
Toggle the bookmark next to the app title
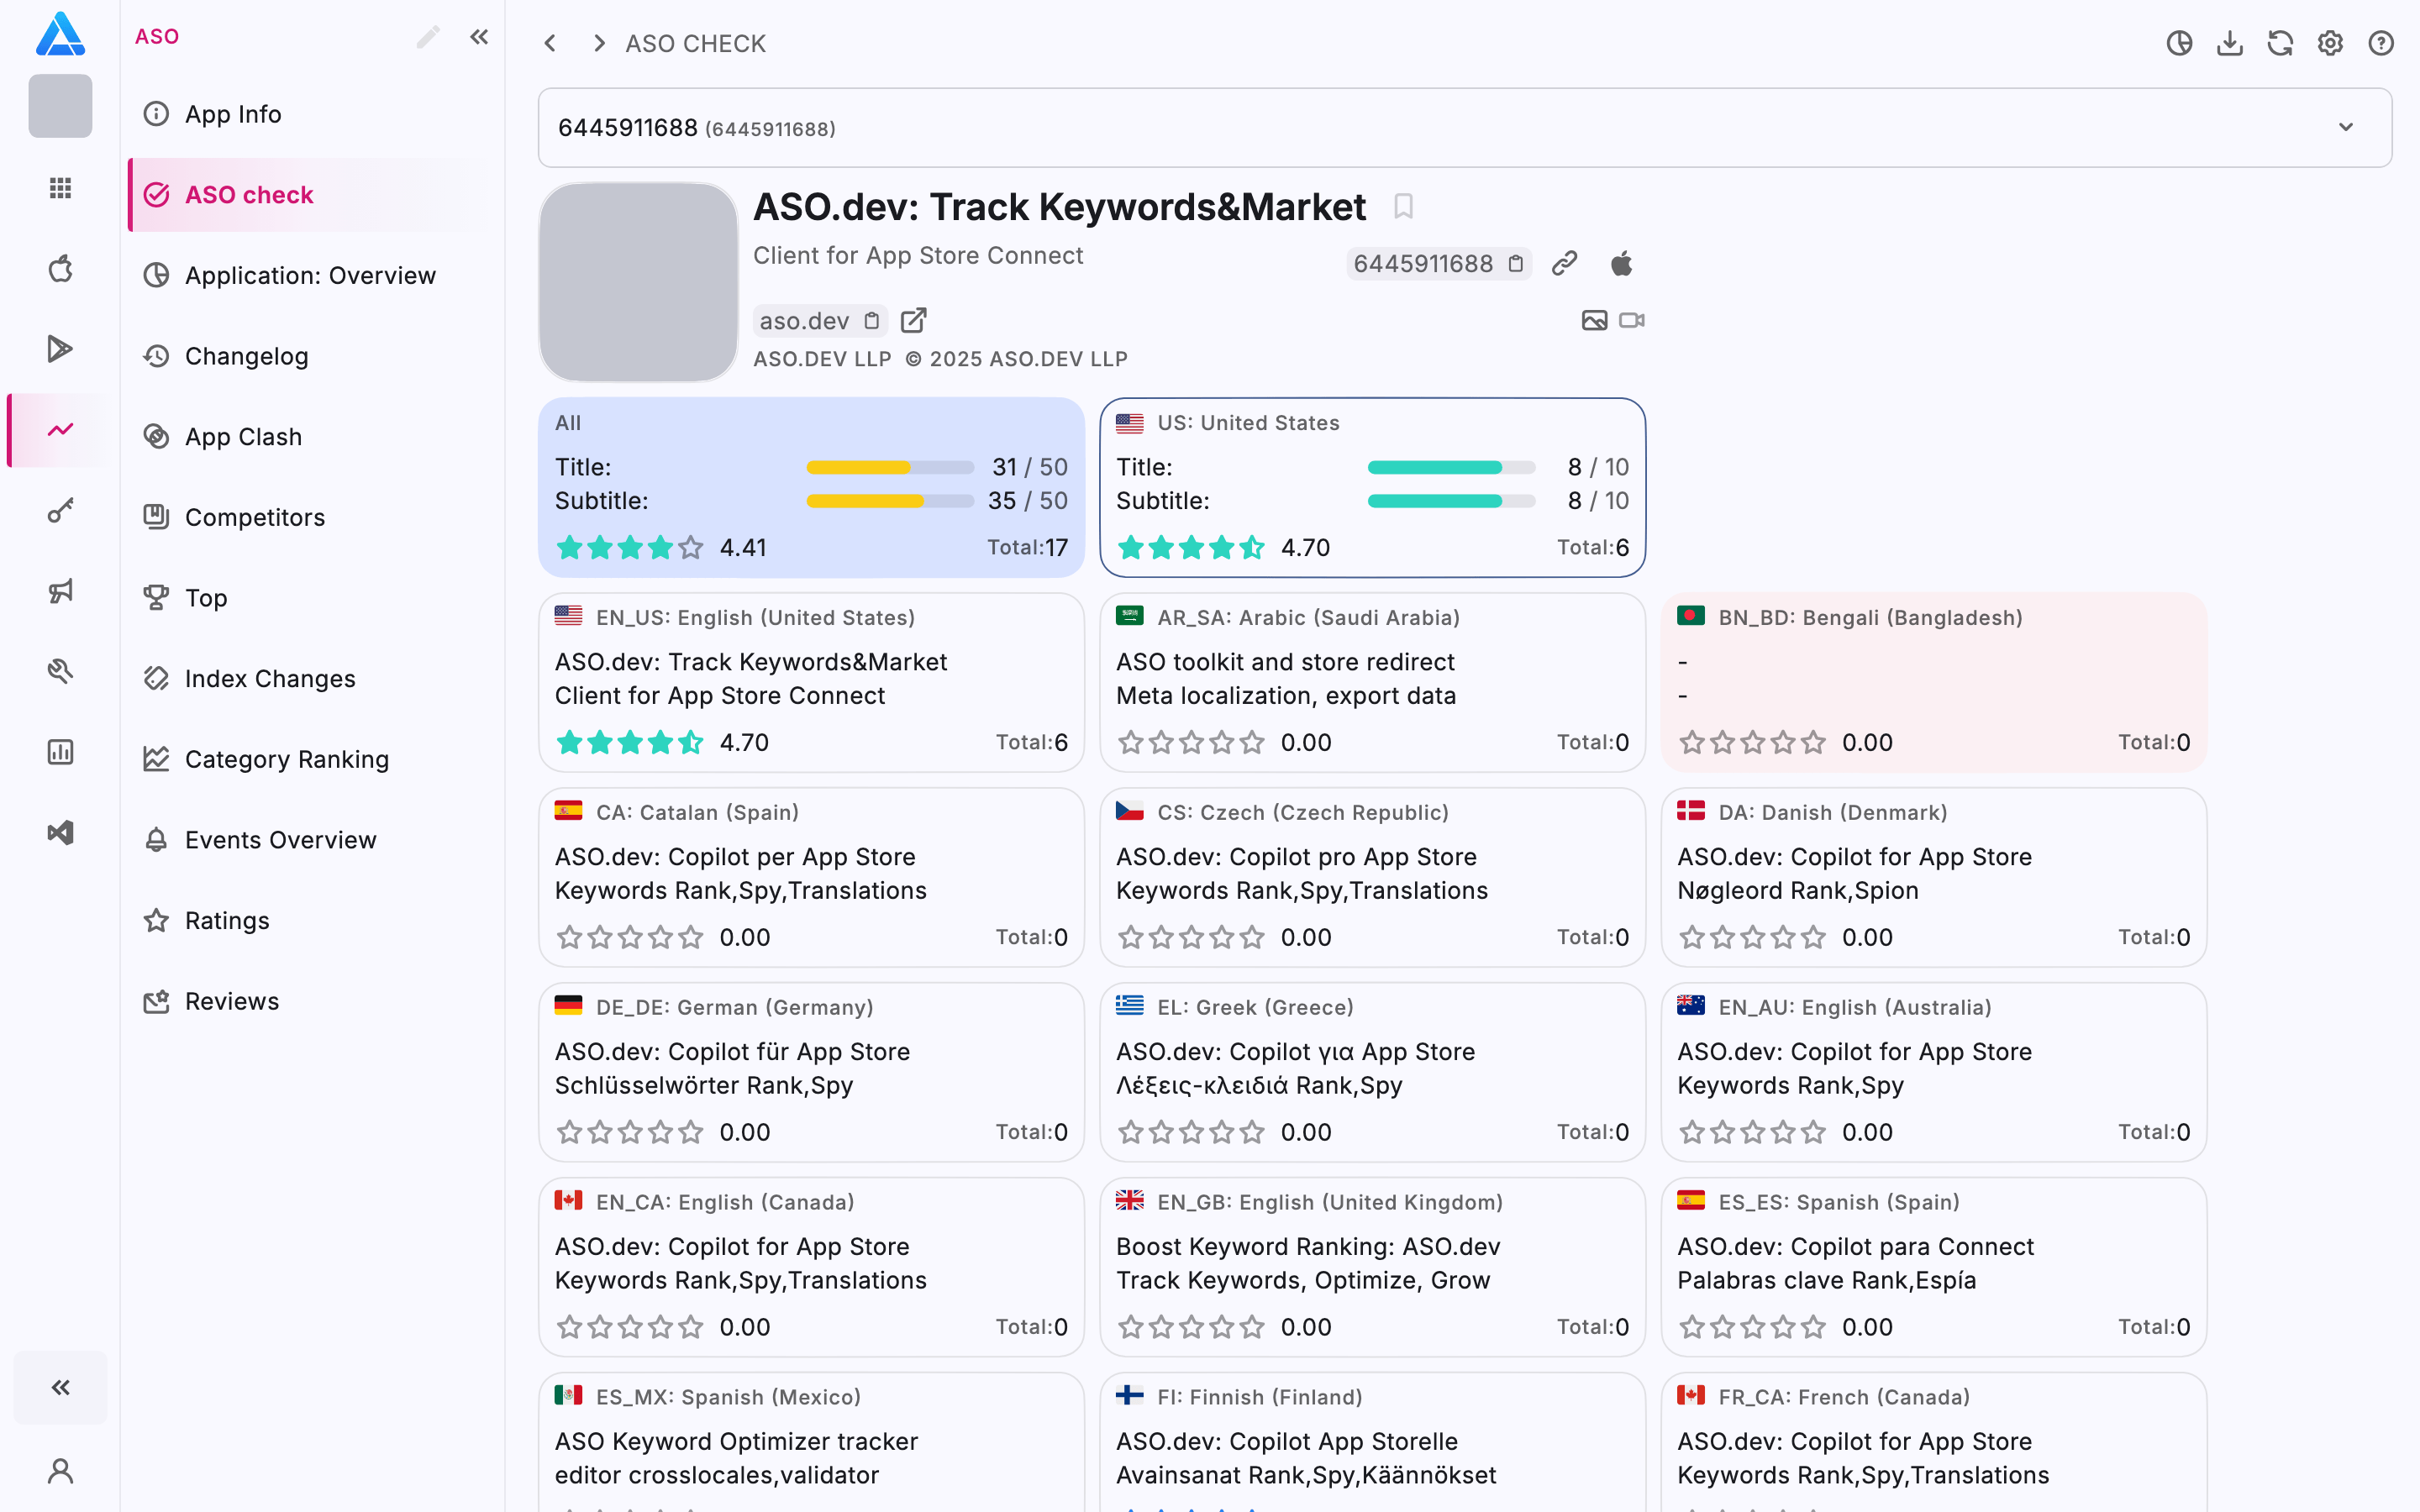click(1403, 206)
